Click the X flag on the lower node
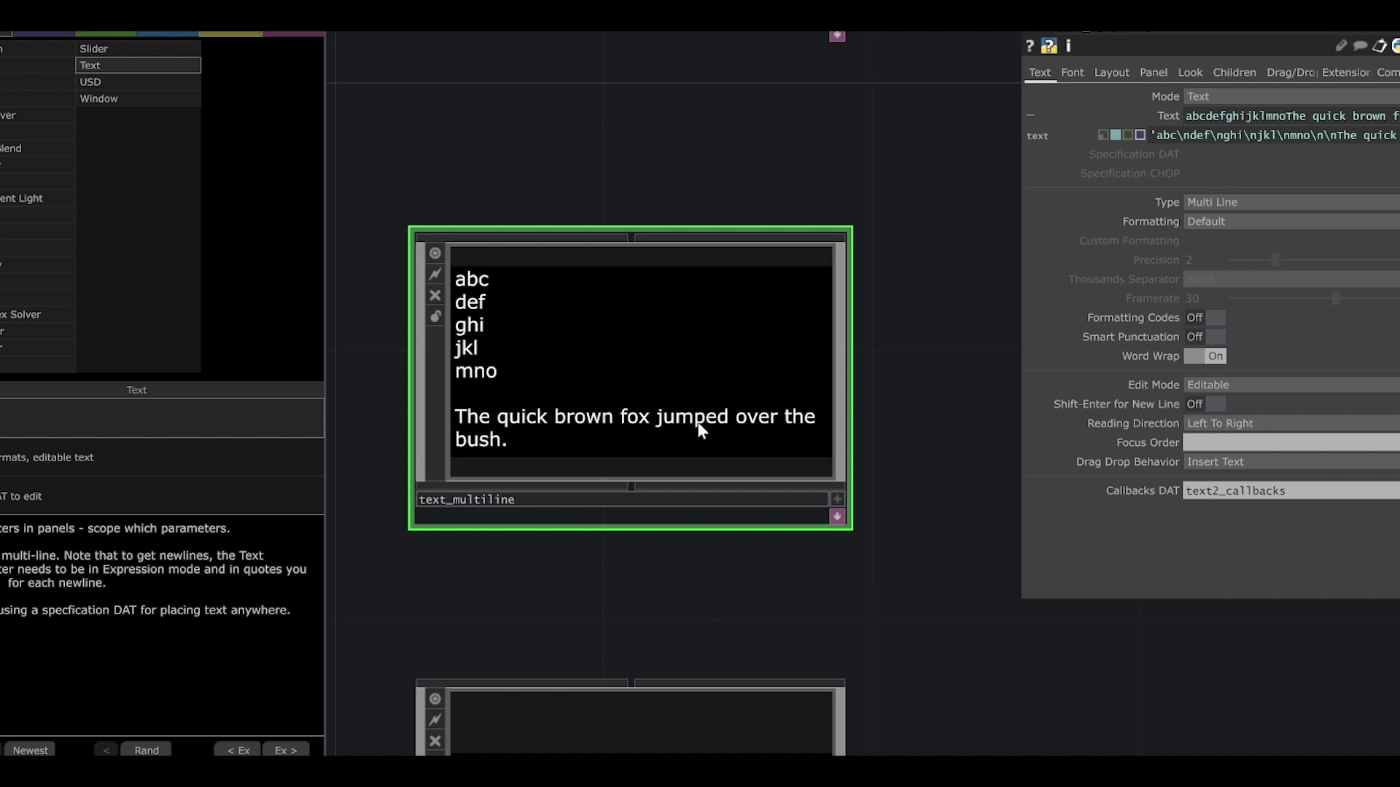Screen dimensions: 1400x787 click(435, 741)
